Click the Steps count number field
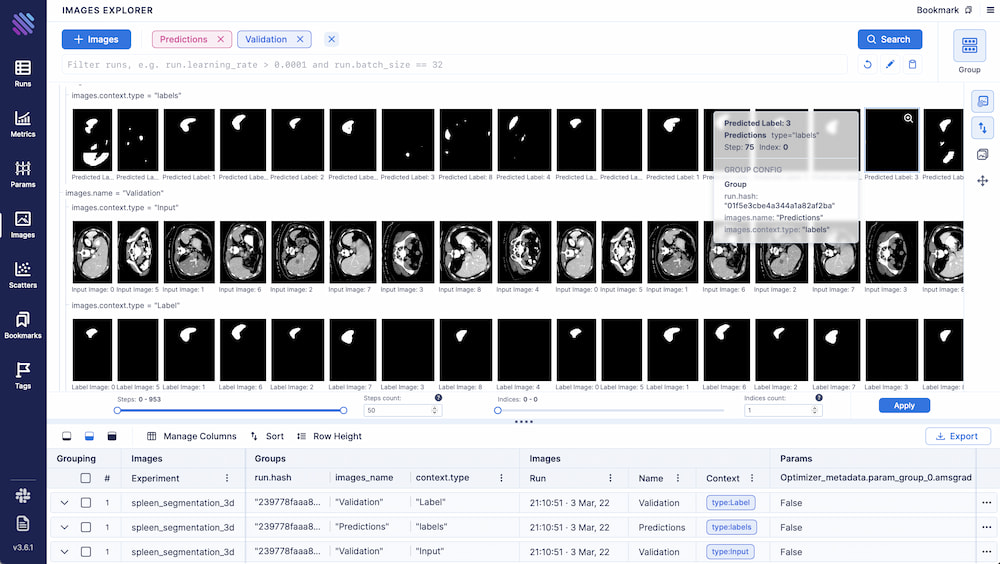 (402, 410)
